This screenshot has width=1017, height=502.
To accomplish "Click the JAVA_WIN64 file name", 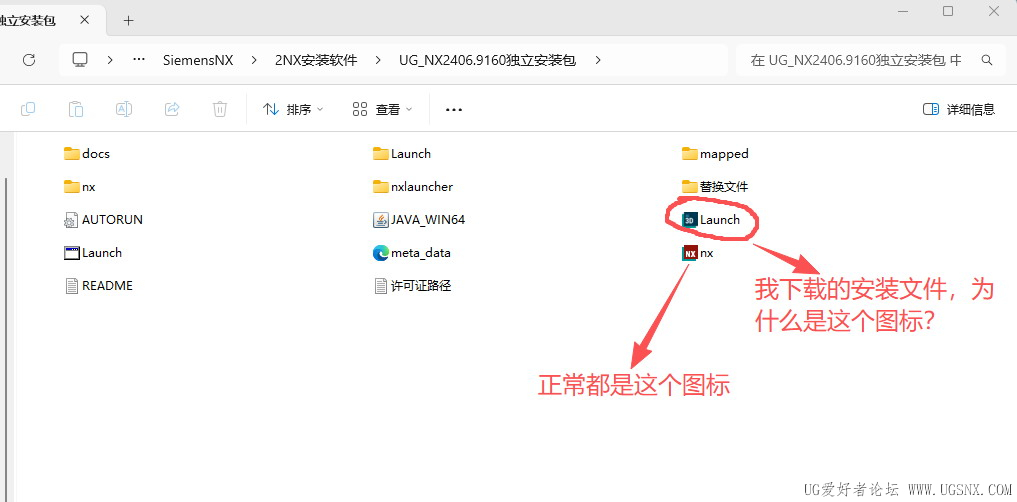I will coord(428,220).
